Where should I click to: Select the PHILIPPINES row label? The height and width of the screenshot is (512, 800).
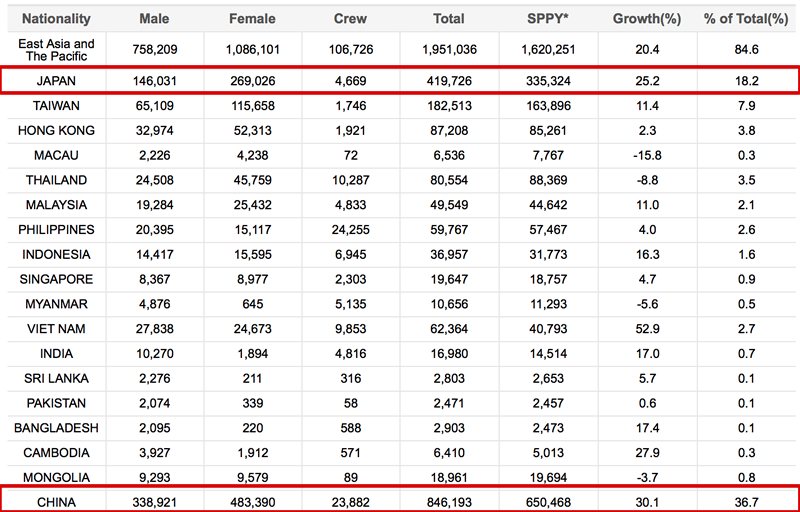click(x=56, y=229)
